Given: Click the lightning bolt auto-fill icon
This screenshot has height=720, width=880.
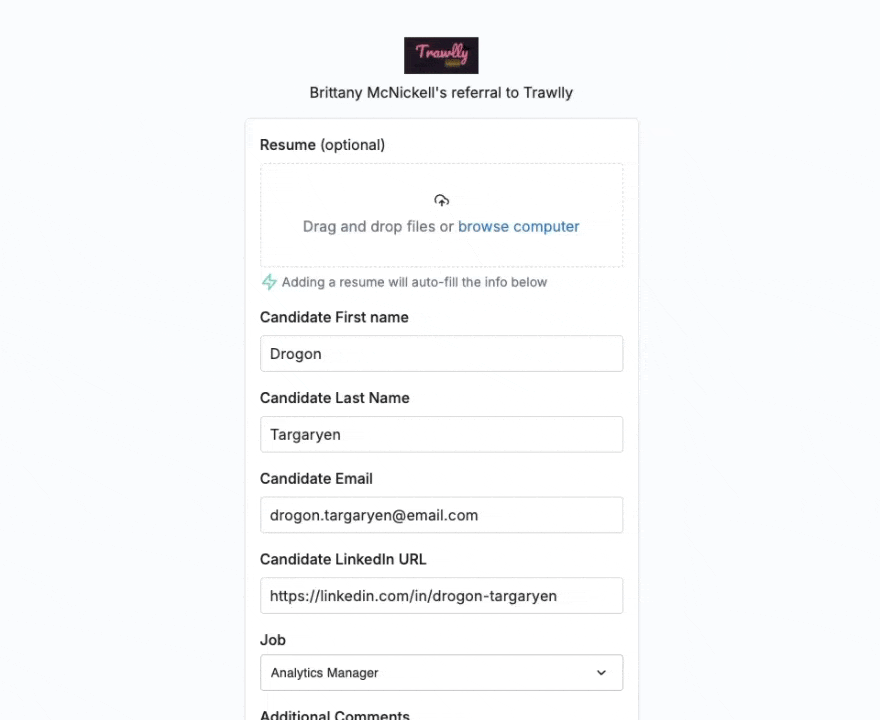Looking at the screenshot, I should pos(269,282).
